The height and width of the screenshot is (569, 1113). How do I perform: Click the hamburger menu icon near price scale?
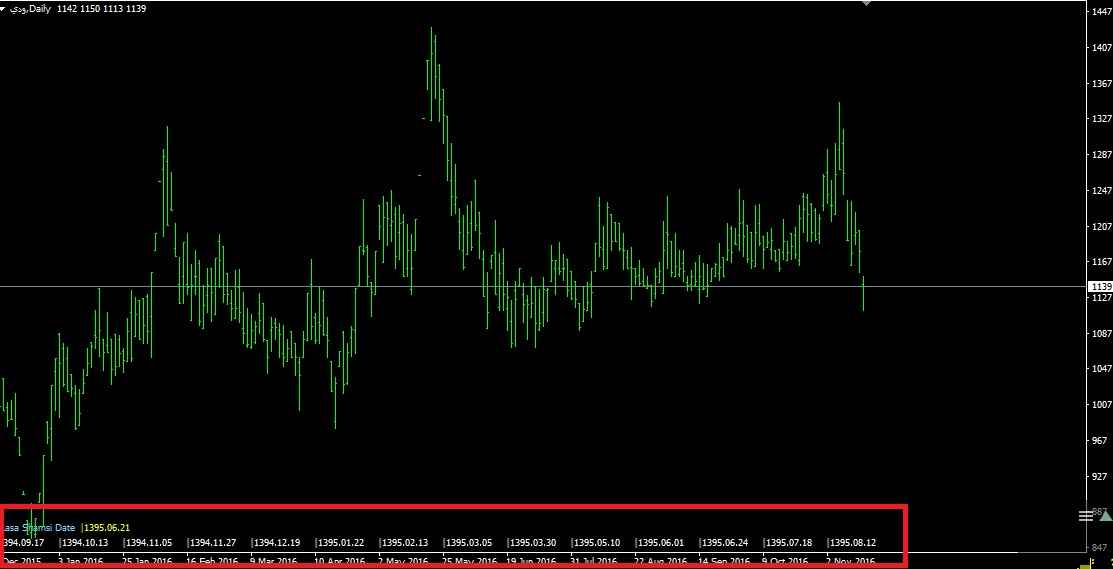1086,515
